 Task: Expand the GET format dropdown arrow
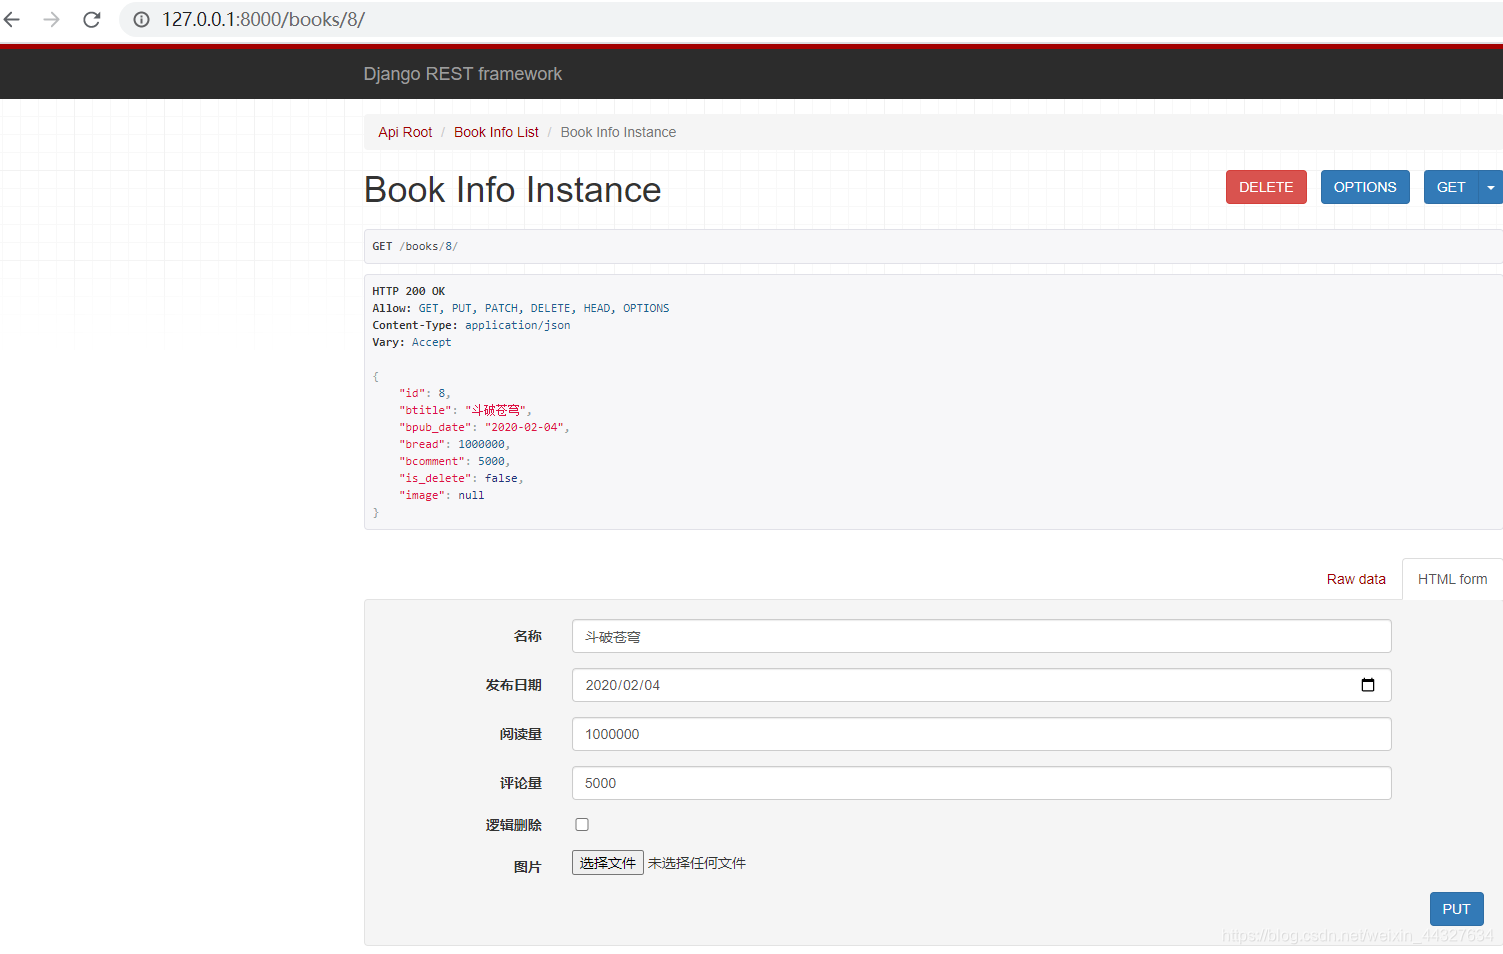coord(1491,187)
